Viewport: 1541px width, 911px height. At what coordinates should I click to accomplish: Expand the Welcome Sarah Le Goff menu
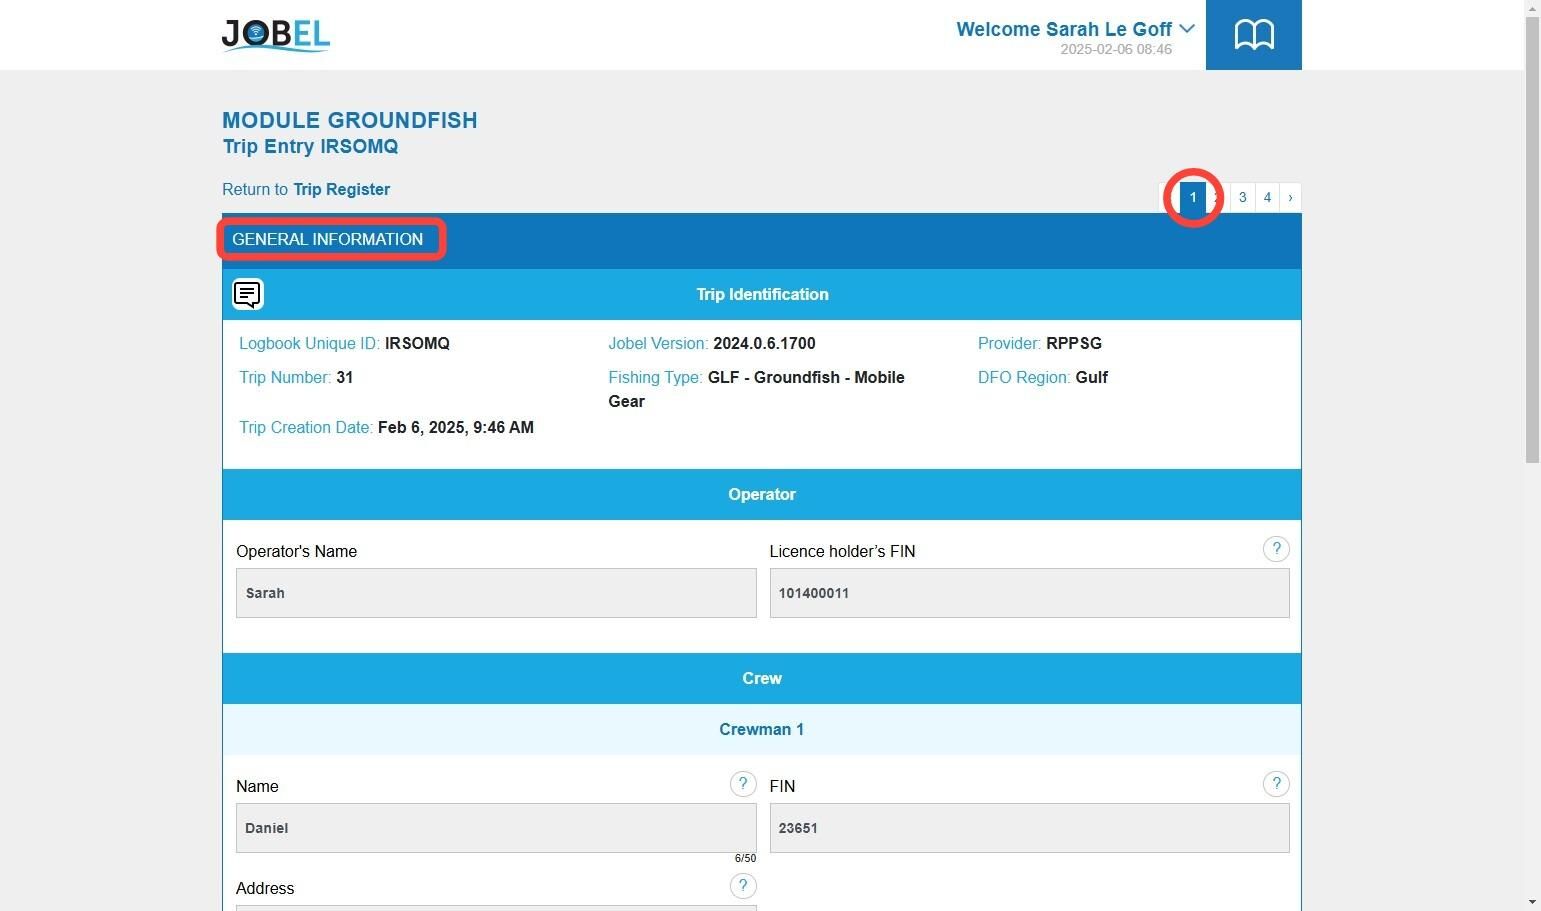point(1075,29)
